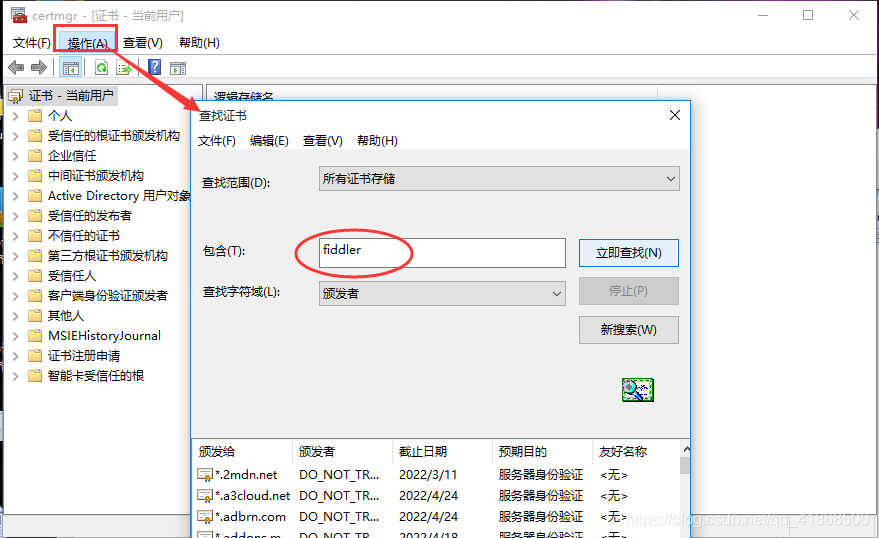Select tree item 客户端身份验证颁发者

pos(108,296)
